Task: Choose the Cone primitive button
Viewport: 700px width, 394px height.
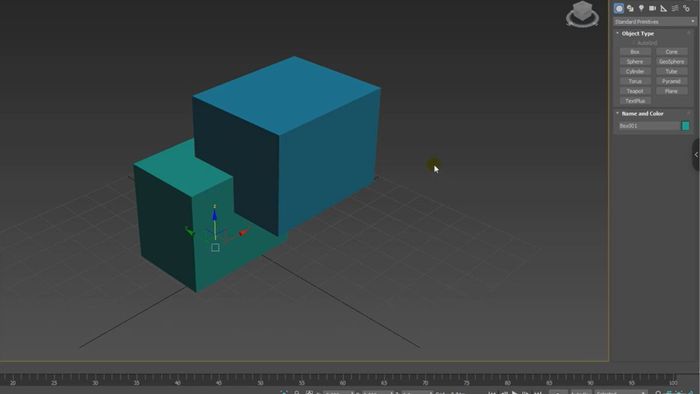Action: pos(671,52)
